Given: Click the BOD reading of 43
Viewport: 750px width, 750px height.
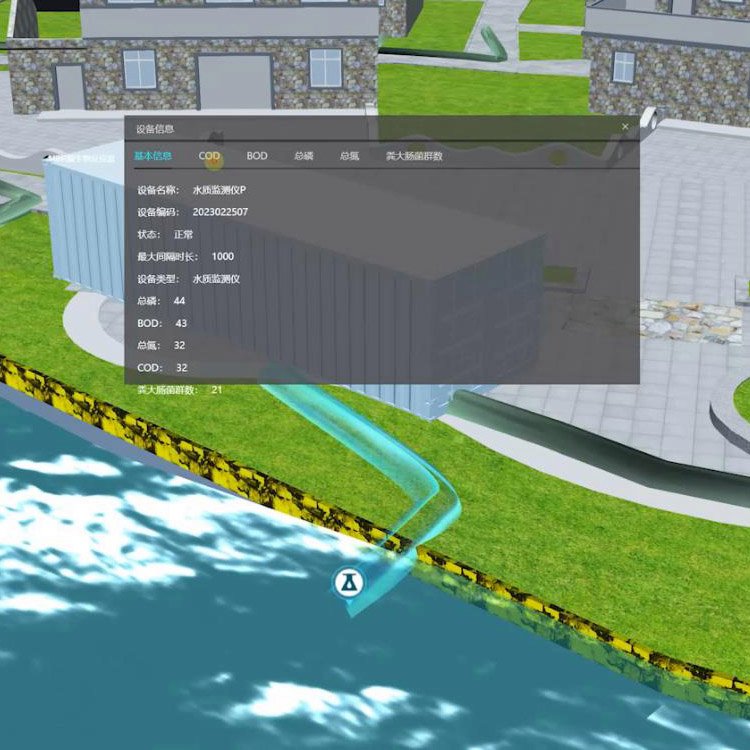Looking at the screenshot, I should pos(181,323).
